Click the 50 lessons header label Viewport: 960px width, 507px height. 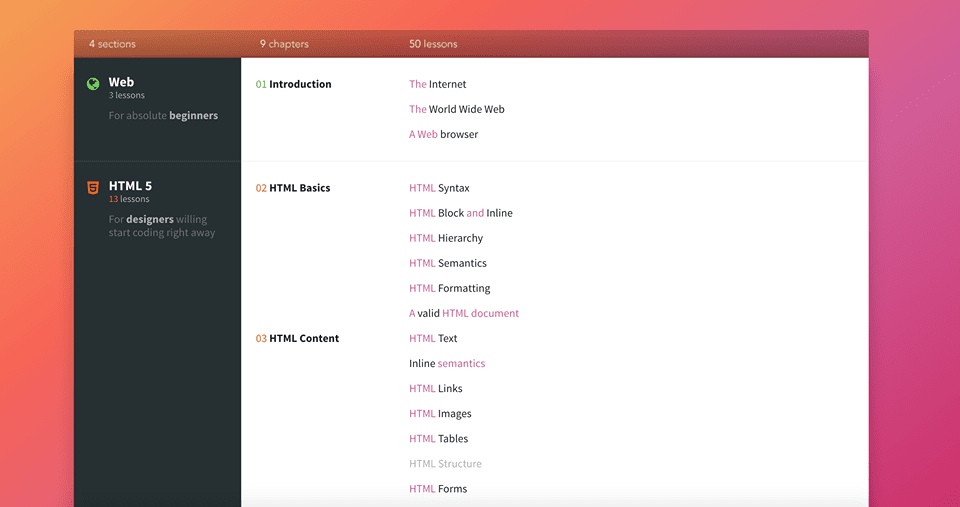[x=433, y=44]
